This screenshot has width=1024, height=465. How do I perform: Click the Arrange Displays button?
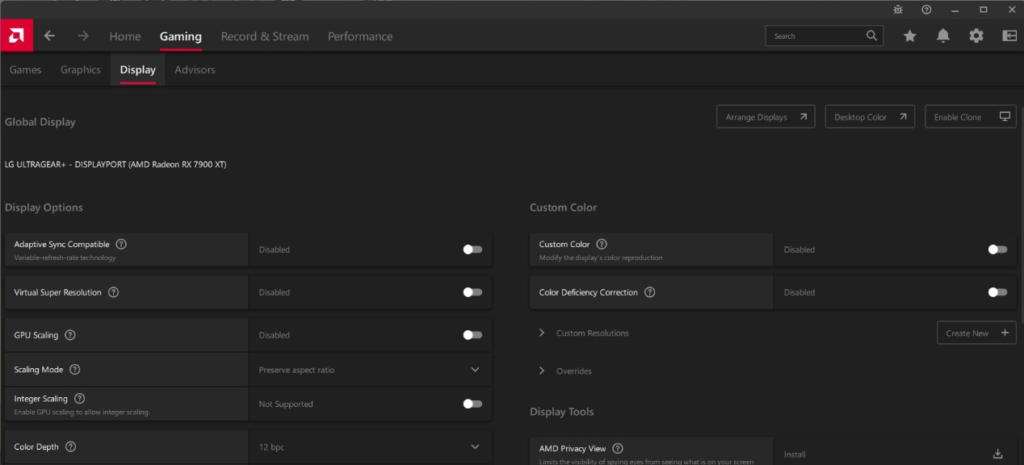coord(765,117)
